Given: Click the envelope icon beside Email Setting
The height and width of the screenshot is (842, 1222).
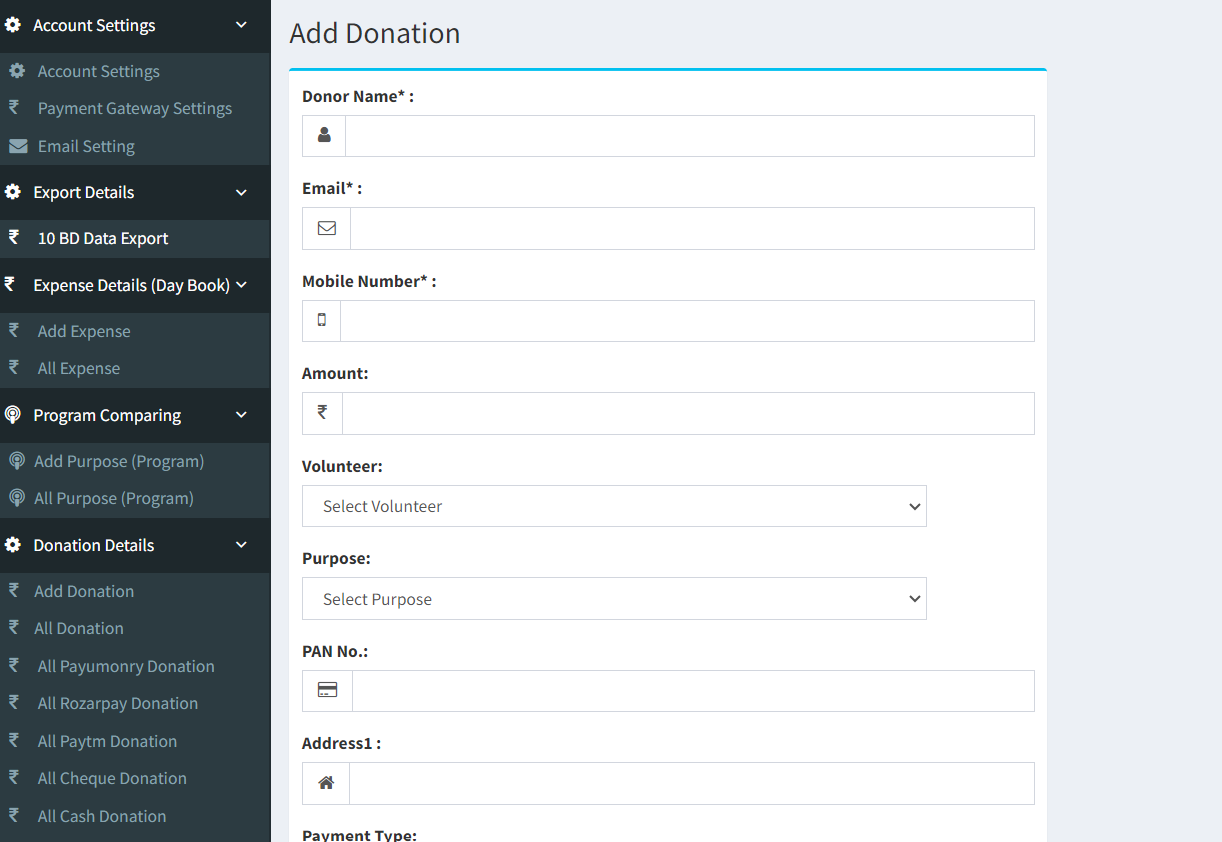Looking at the screenshot, I should (17, 146).
